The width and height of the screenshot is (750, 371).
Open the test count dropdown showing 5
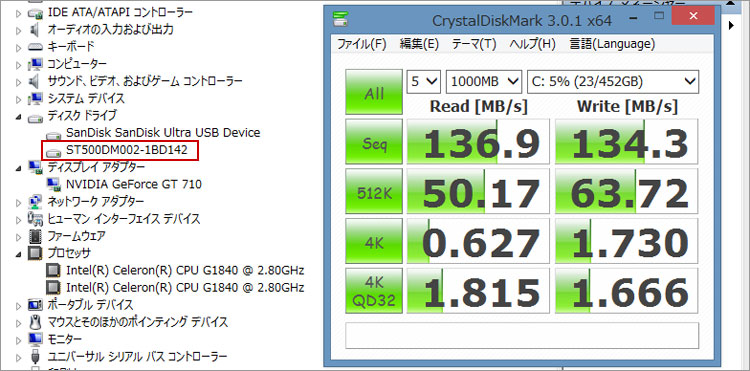tap(423, 82)
